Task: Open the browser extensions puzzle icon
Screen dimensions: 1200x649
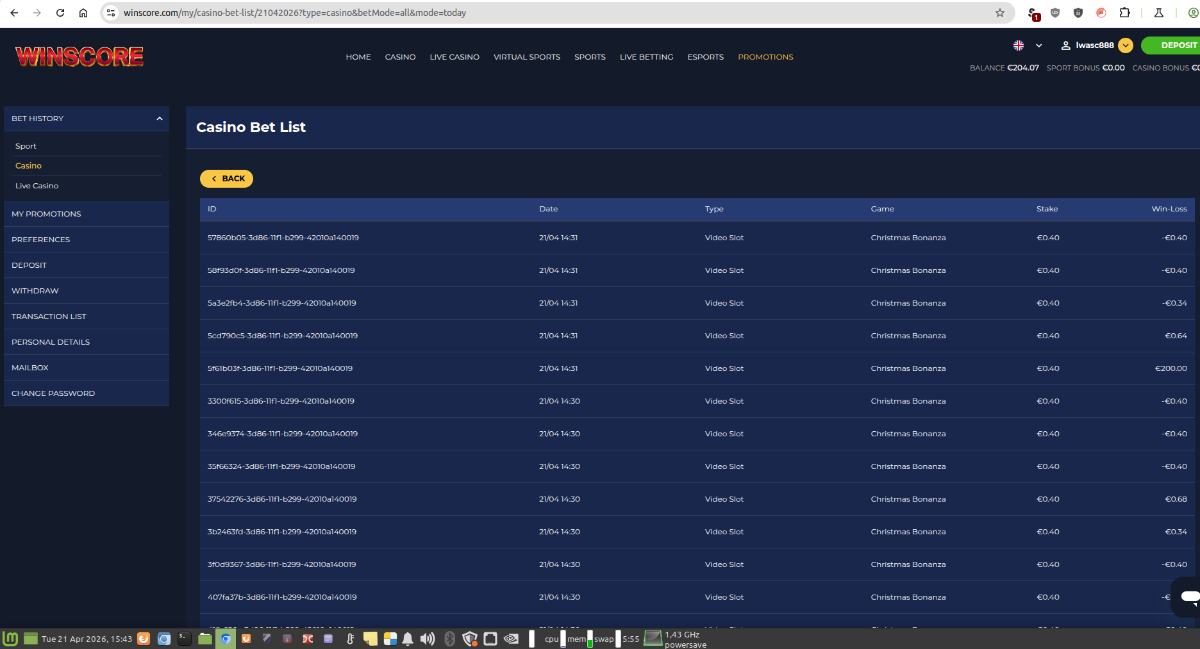Action: [x=1125, y=13]
